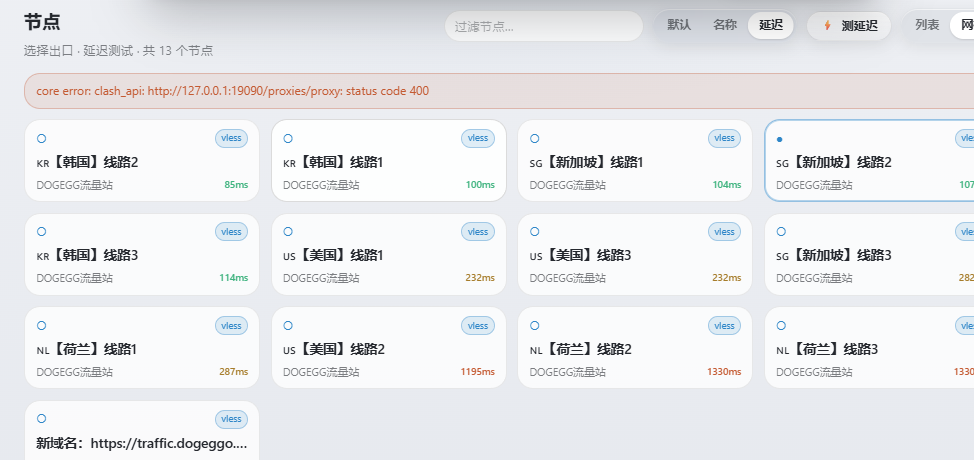
Task: Run latency test with 测延迟 button
Action: [849, 26]
